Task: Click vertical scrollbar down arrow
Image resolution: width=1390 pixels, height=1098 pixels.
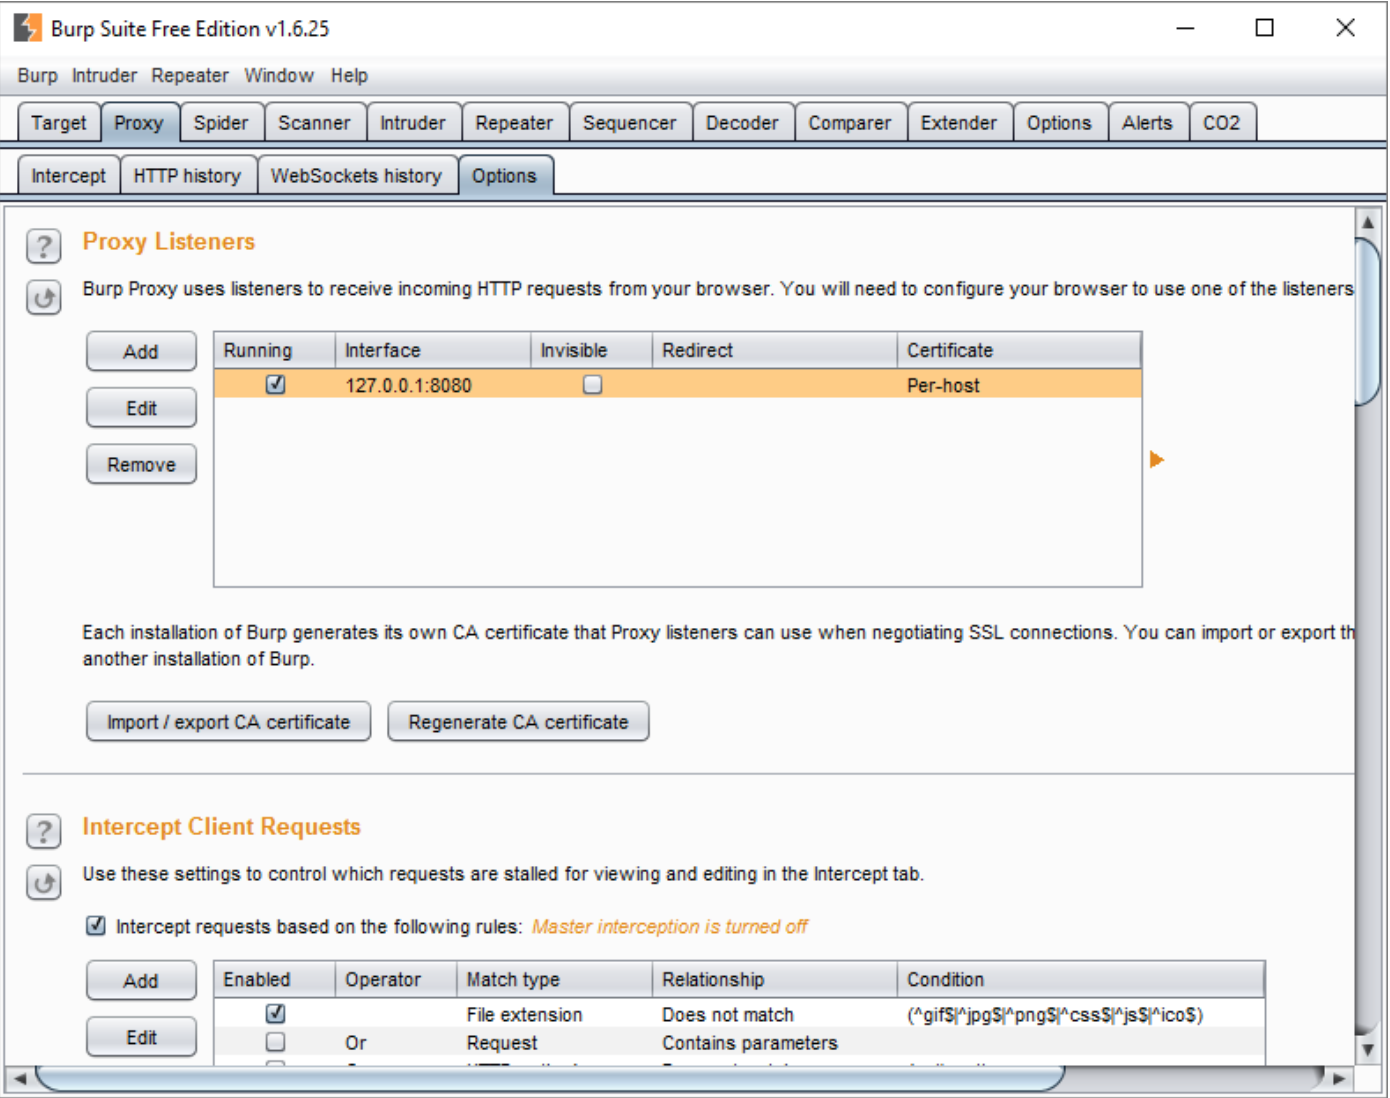Action: [1368, 1050]
